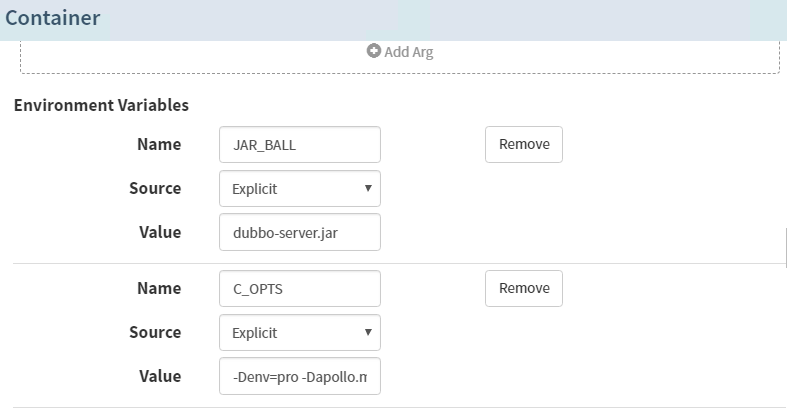The width and height of the screenshot is (787, 414).
Task: Click the Environment Variables section heading
Action: 101,104
